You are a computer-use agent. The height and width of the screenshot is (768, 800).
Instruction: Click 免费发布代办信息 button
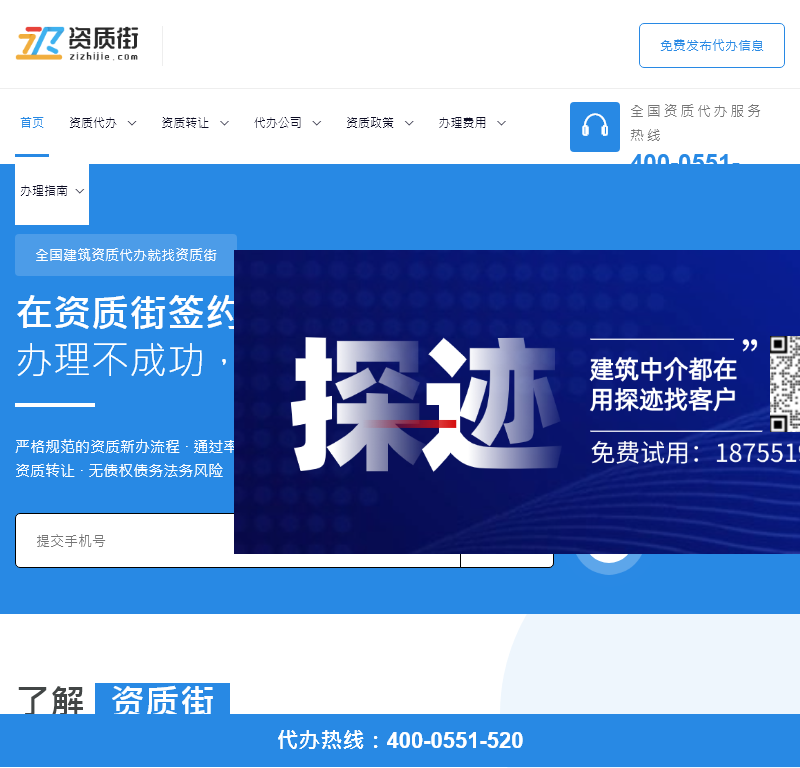tap(712, 45)
